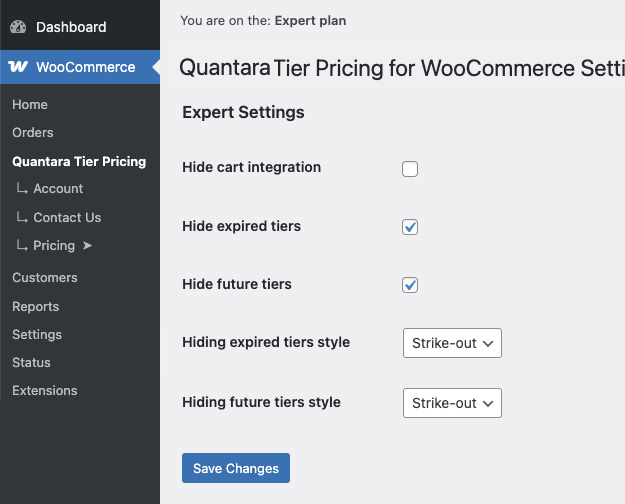The height and width of the screenshot is (504, 625).
Task: Uncheck the Hide future tiers checkbox
Action: pos(410,285)
